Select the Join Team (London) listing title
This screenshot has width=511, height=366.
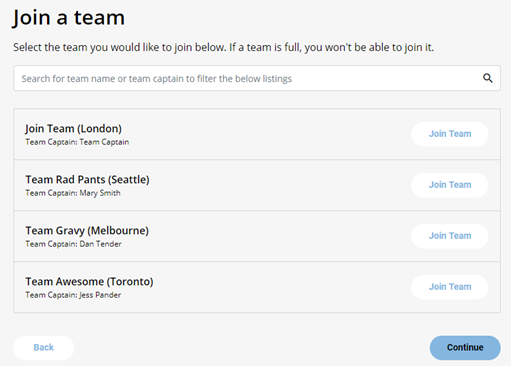tap(73, 129)
